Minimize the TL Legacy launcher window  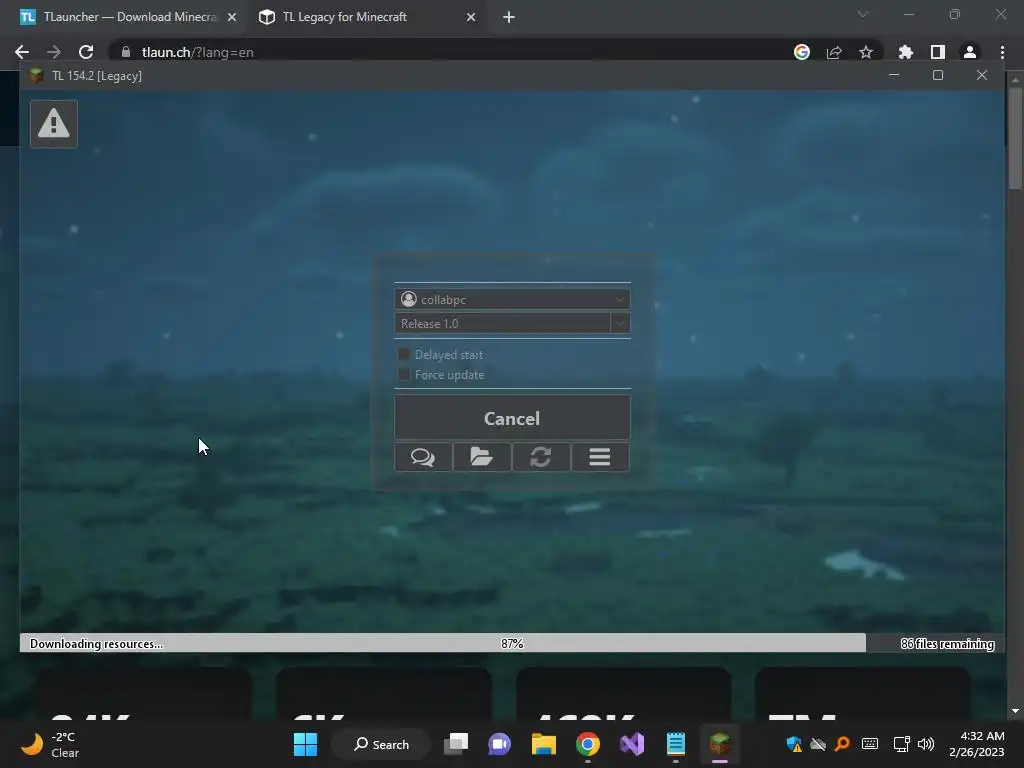coord(894,75)
